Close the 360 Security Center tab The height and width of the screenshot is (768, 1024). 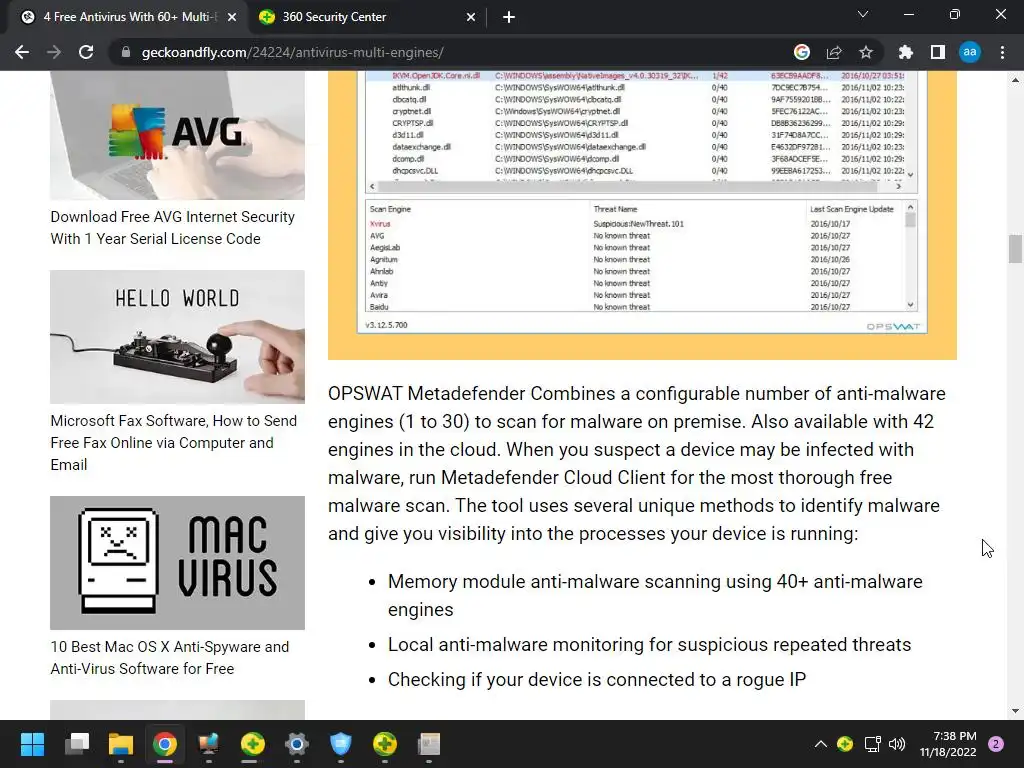pyautogui.click(x=471, y=17)
